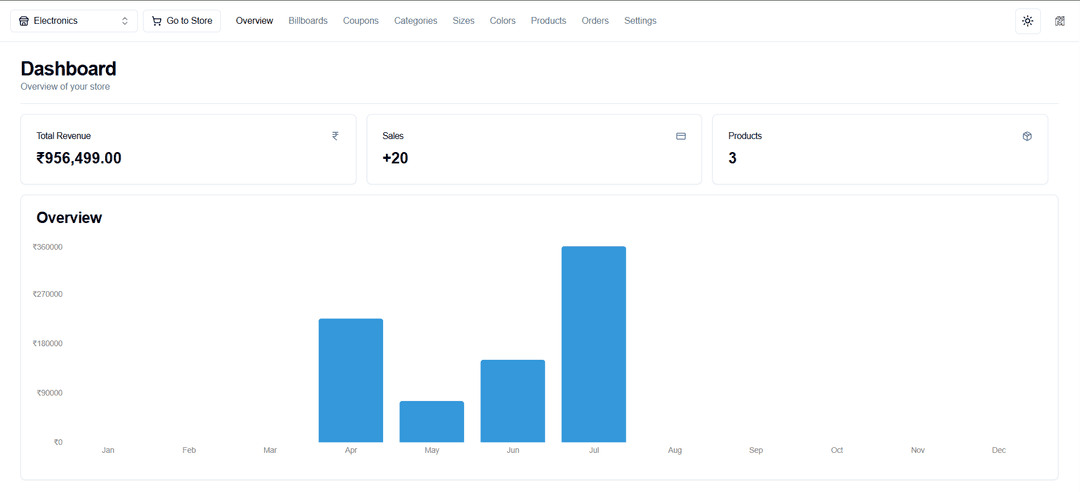1080x492 pixels.
Task: Navigate to the Sizes page
Action: click(x=463, y=21)
